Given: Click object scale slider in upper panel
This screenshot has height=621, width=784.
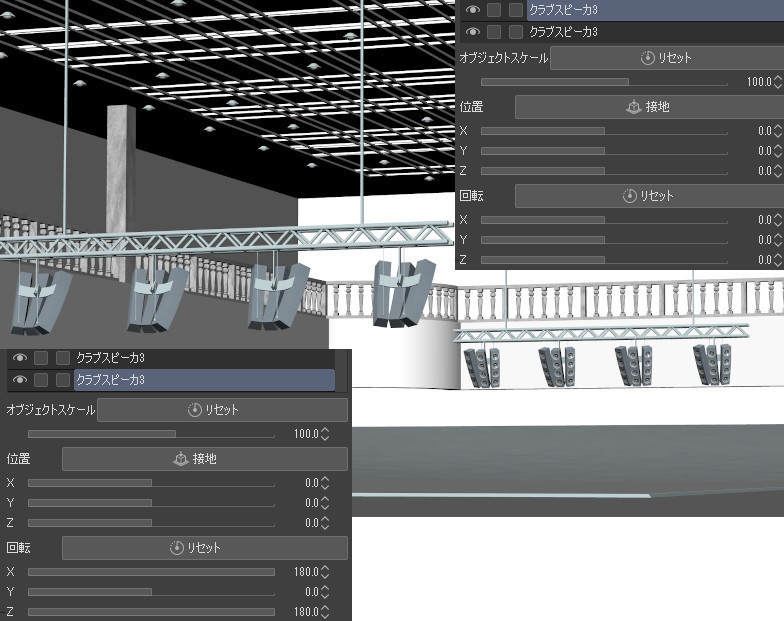Looking at the screenshot, I should [x=604, y=82].
